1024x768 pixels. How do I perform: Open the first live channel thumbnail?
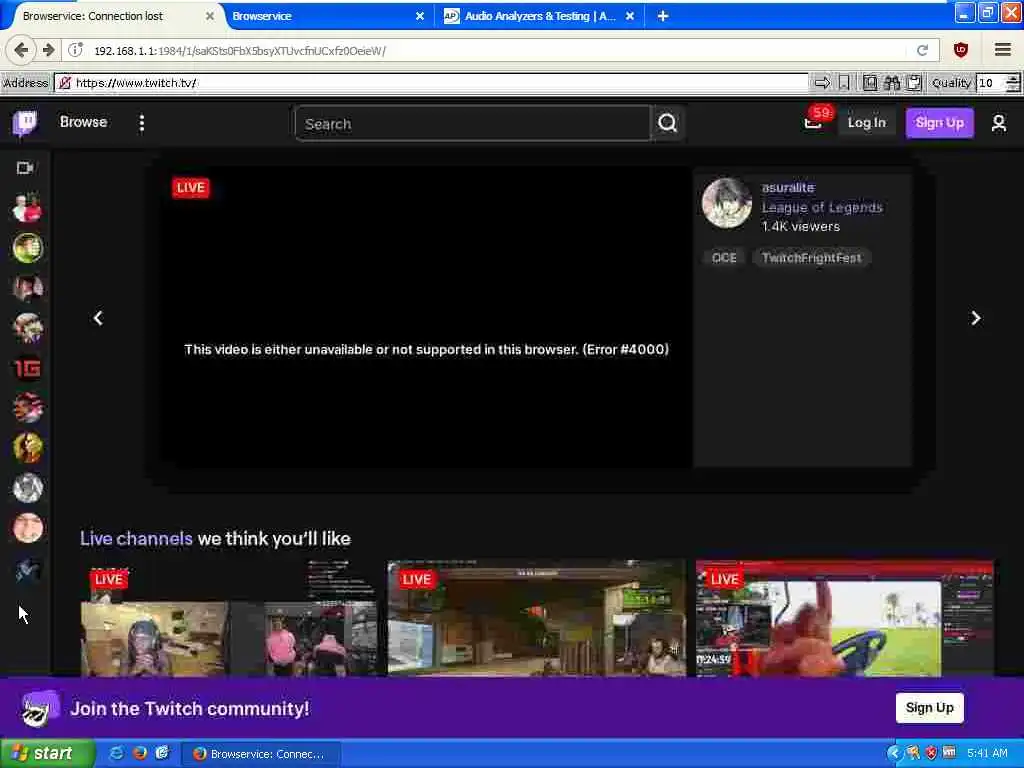tap(229, 618)
